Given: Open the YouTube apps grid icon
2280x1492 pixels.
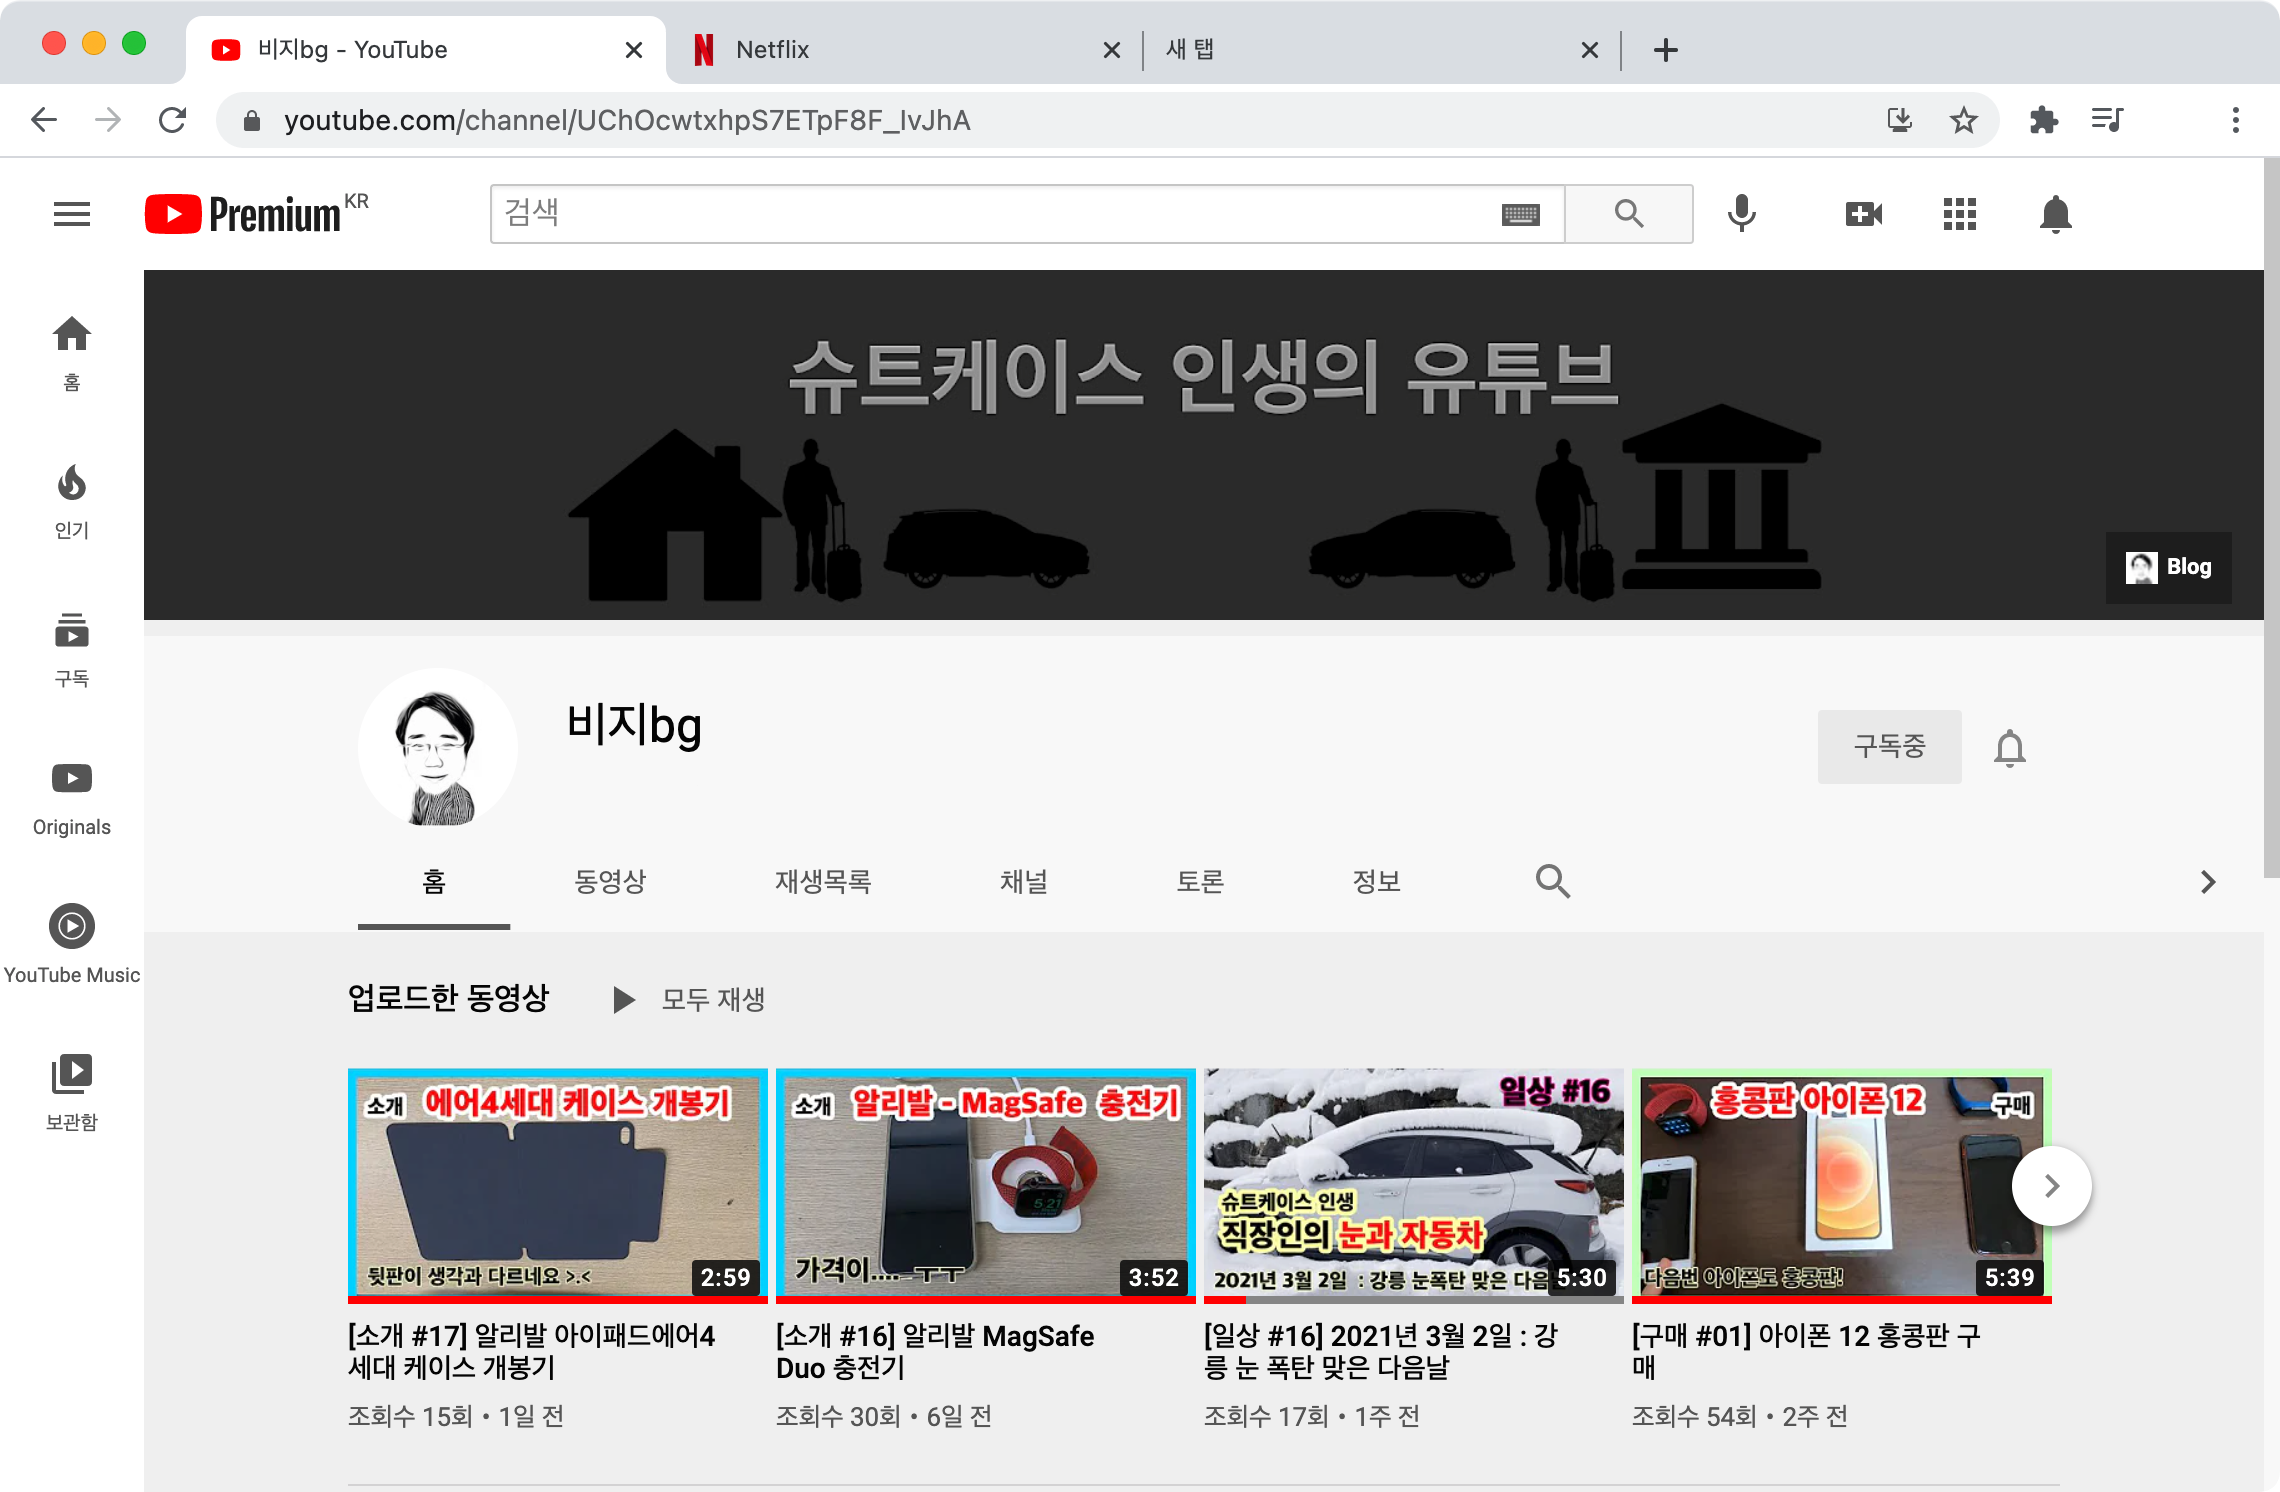Looking at the screenshot, I should click(1959, 213).
